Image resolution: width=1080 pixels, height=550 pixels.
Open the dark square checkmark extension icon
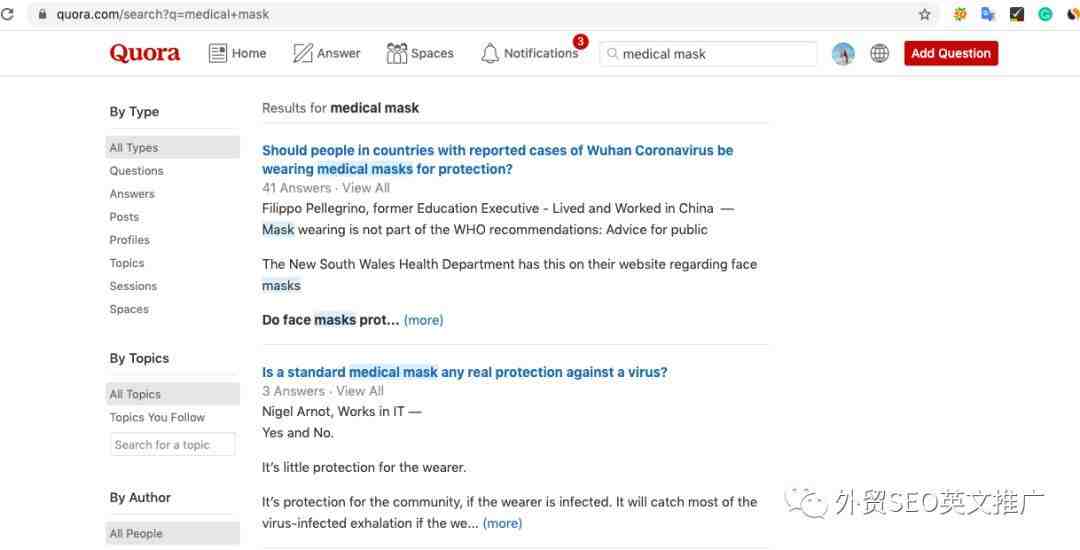click(x=1017, y=14)
